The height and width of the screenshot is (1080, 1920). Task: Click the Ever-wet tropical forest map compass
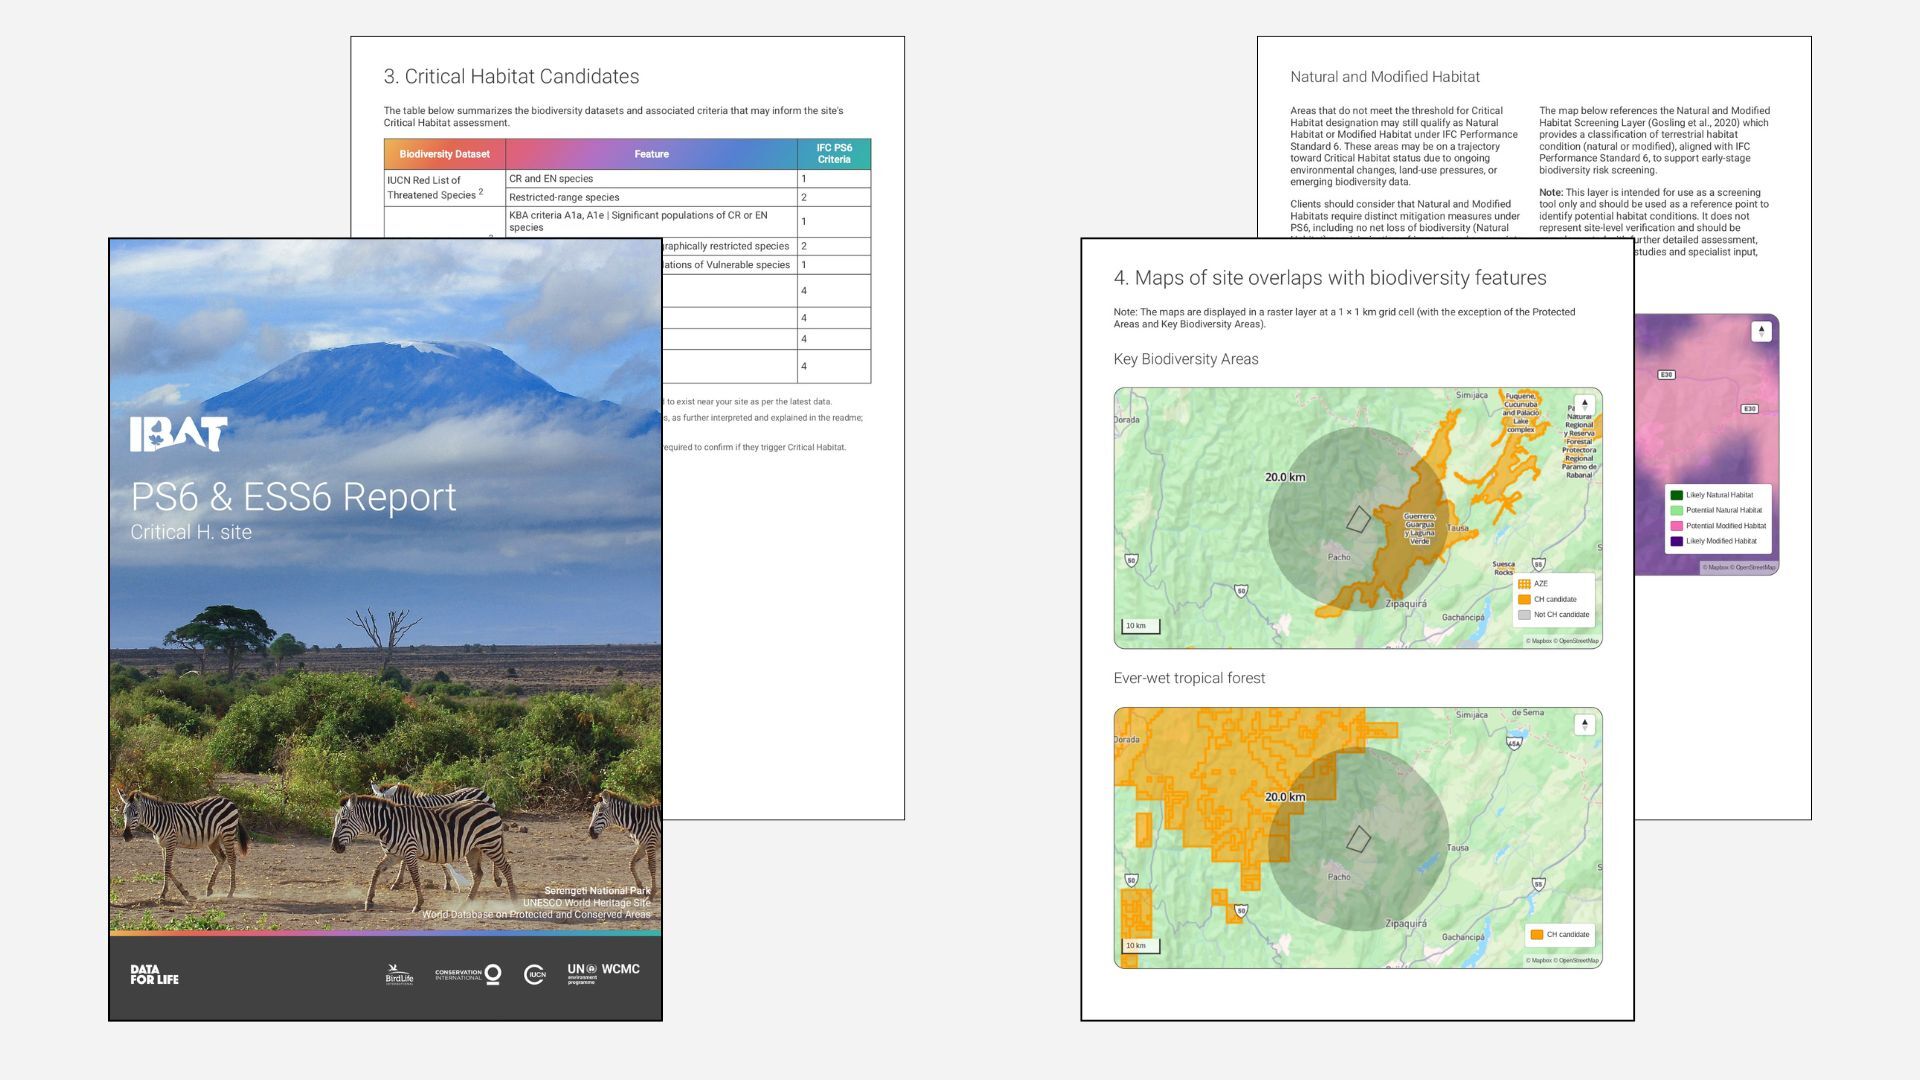1584,724
